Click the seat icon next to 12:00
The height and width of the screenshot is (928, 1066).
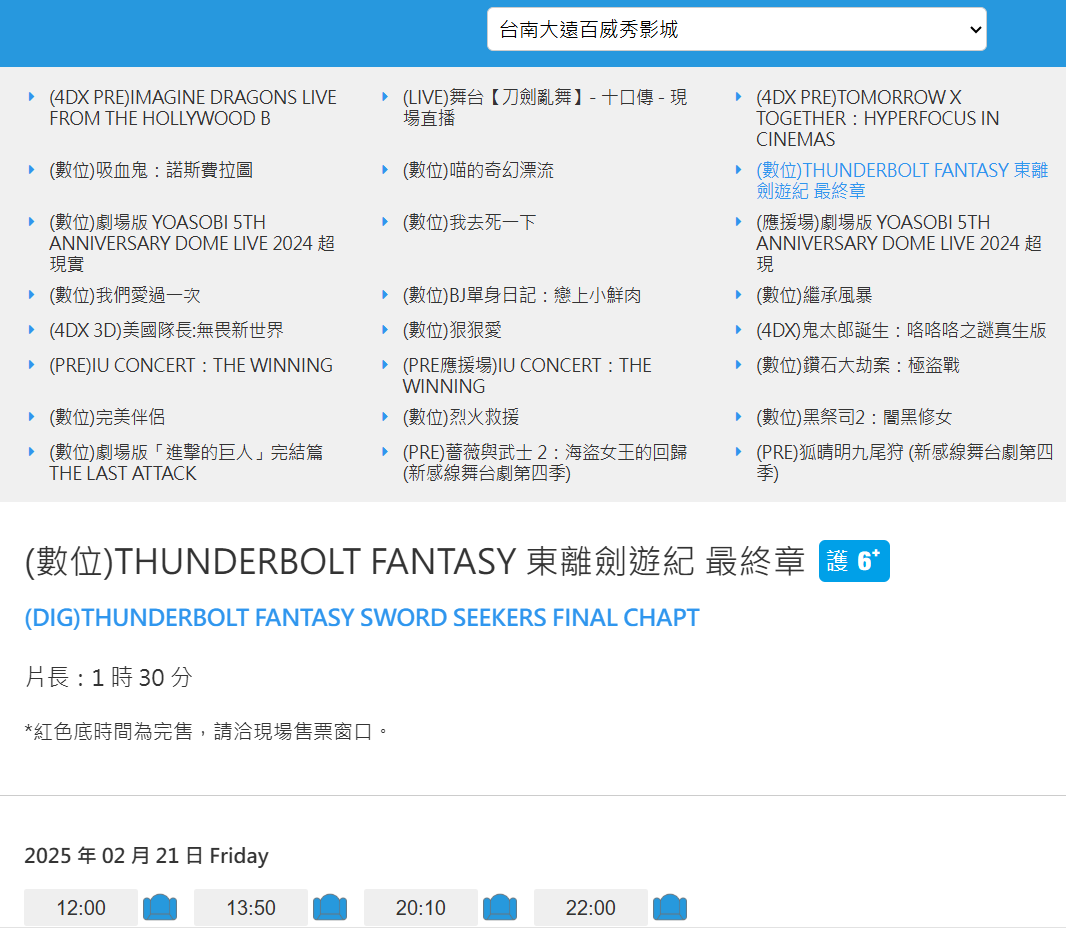(x=160, y=908)
